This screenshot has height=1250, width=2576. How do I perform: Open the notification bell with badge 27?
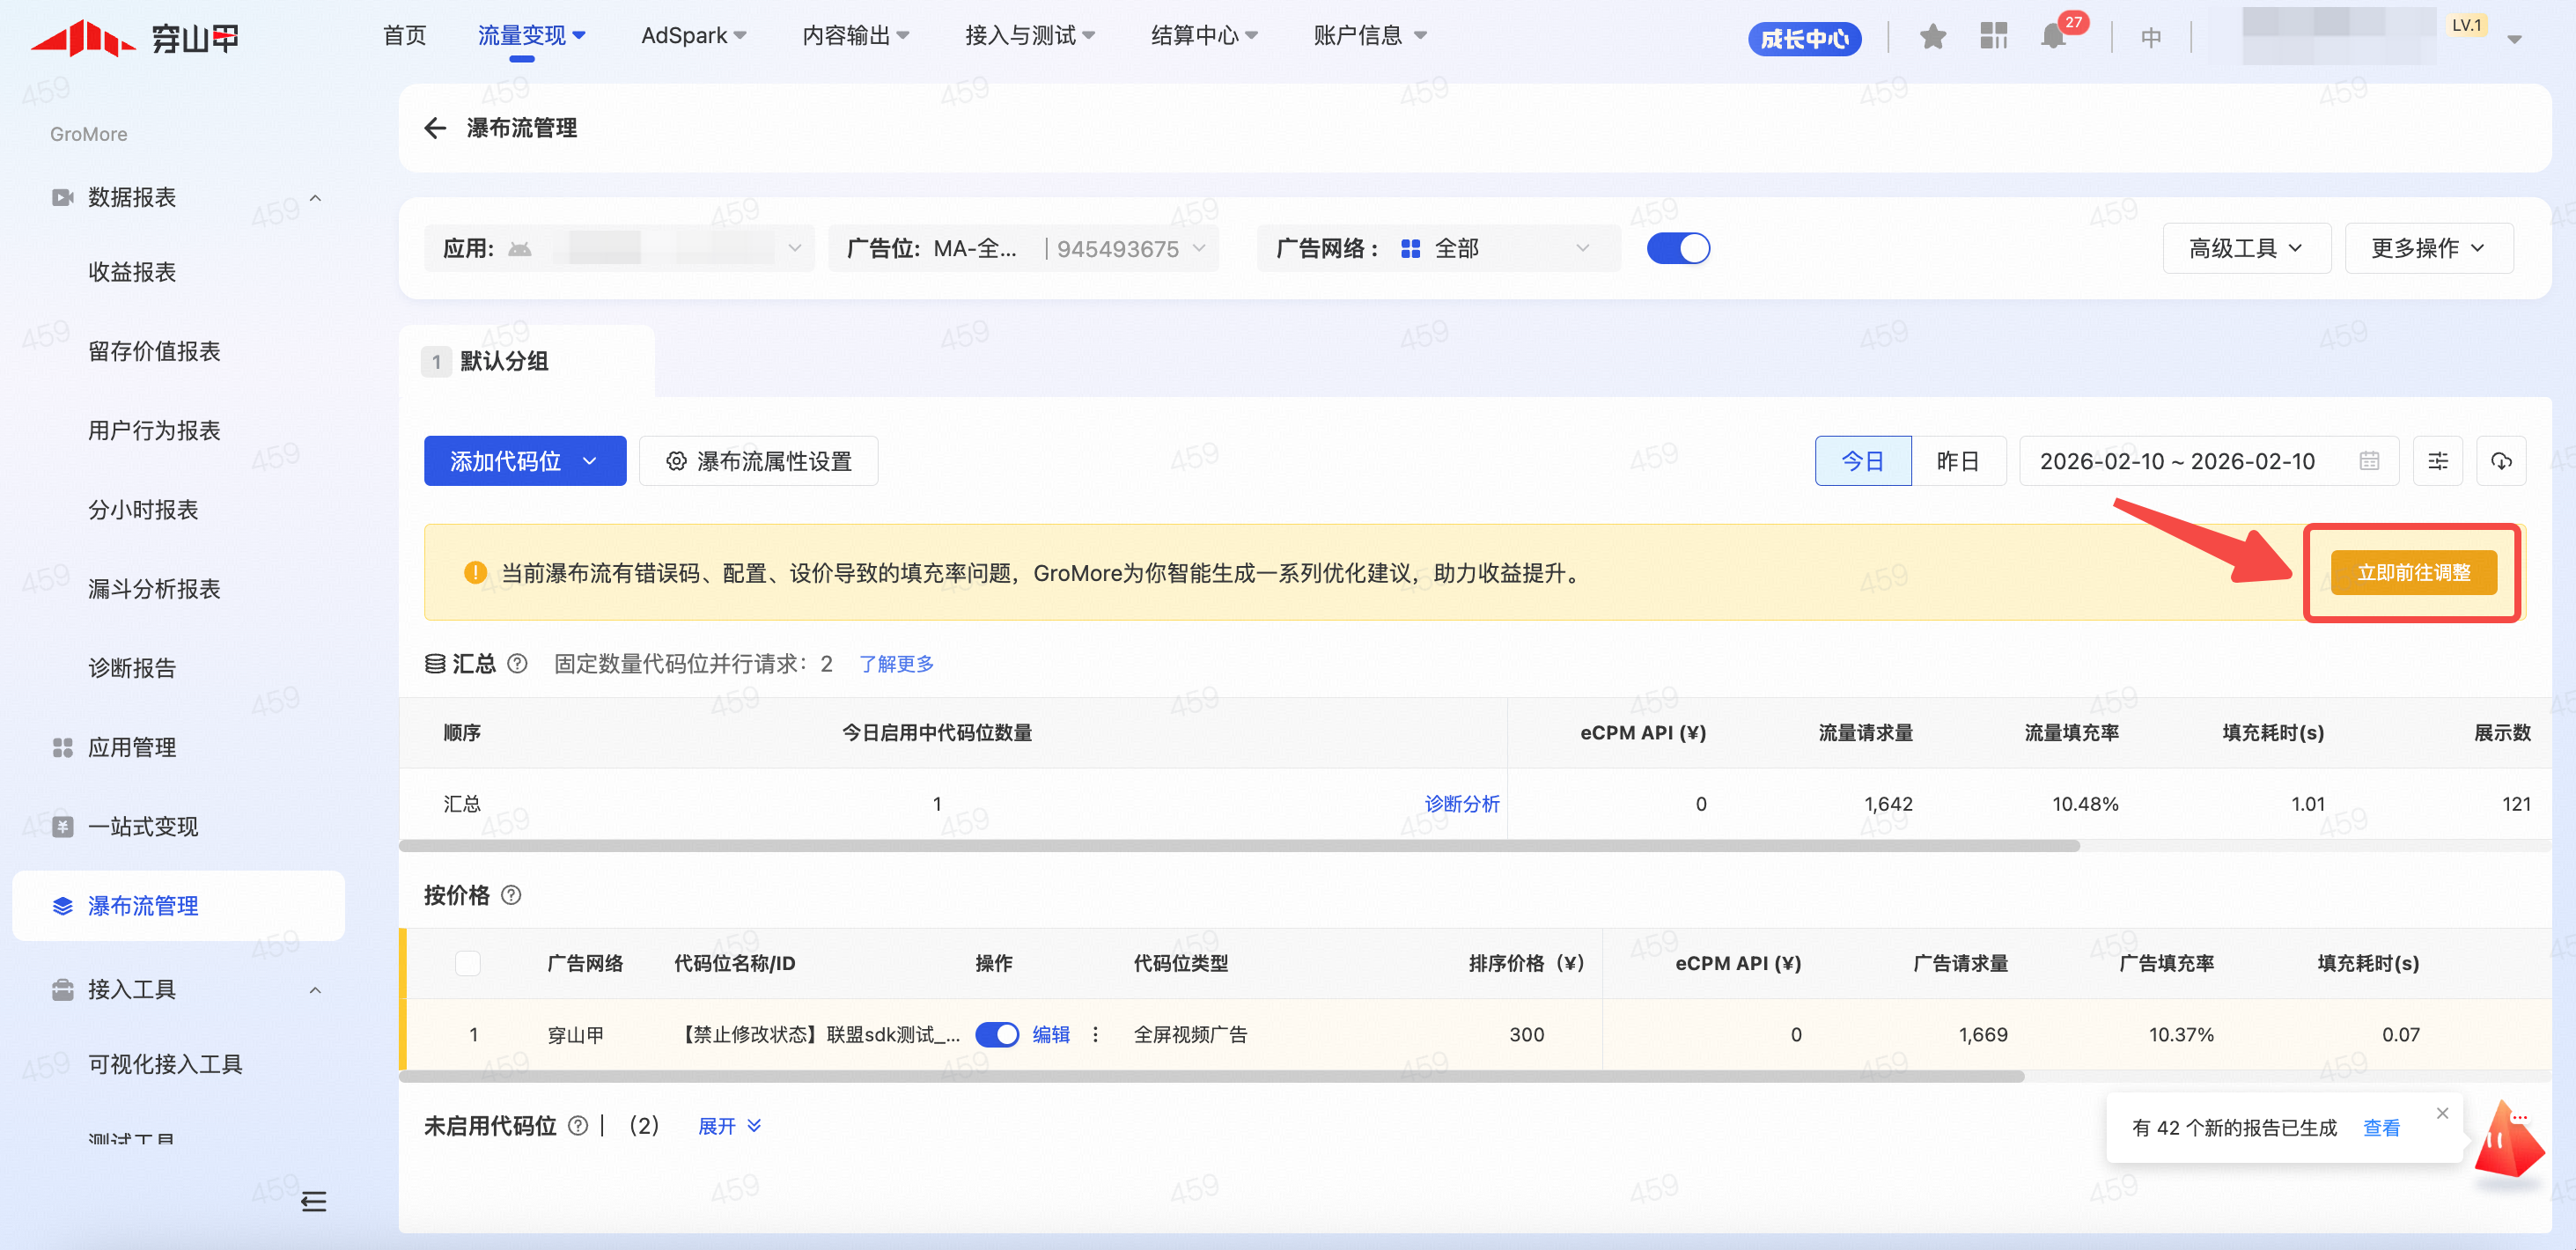pos(2053,37)
